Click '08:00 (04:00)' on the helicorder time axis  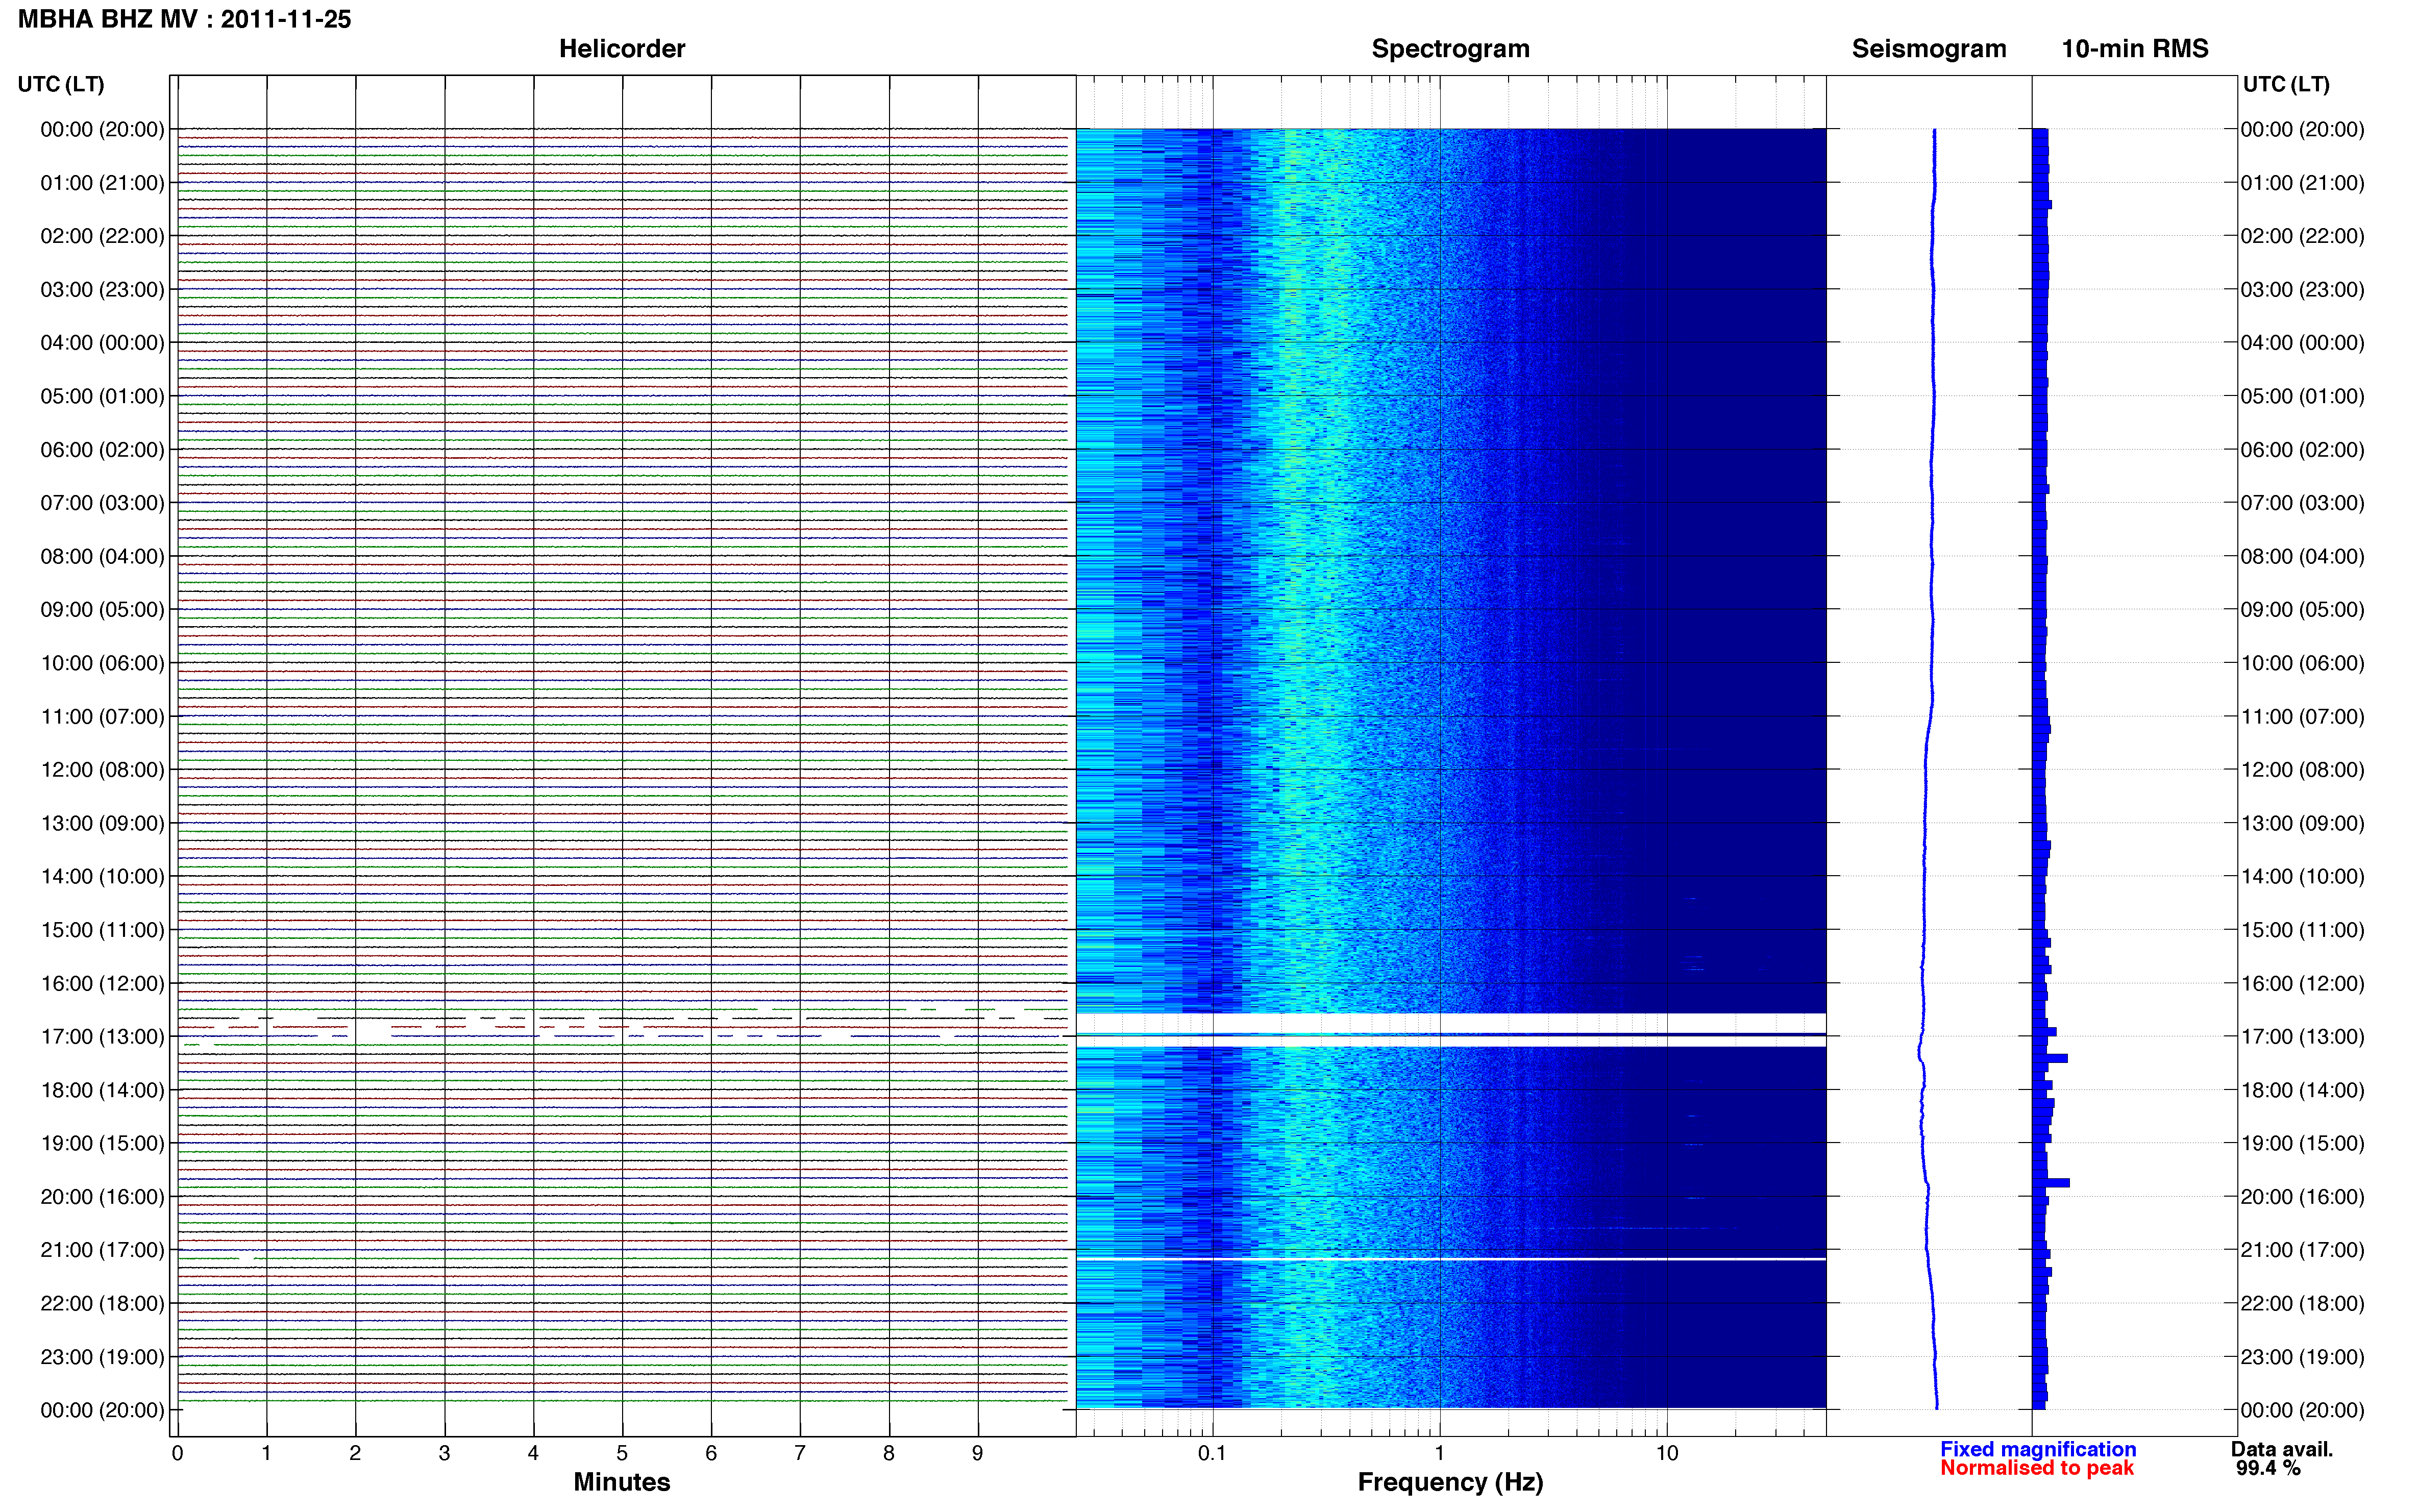102,557
